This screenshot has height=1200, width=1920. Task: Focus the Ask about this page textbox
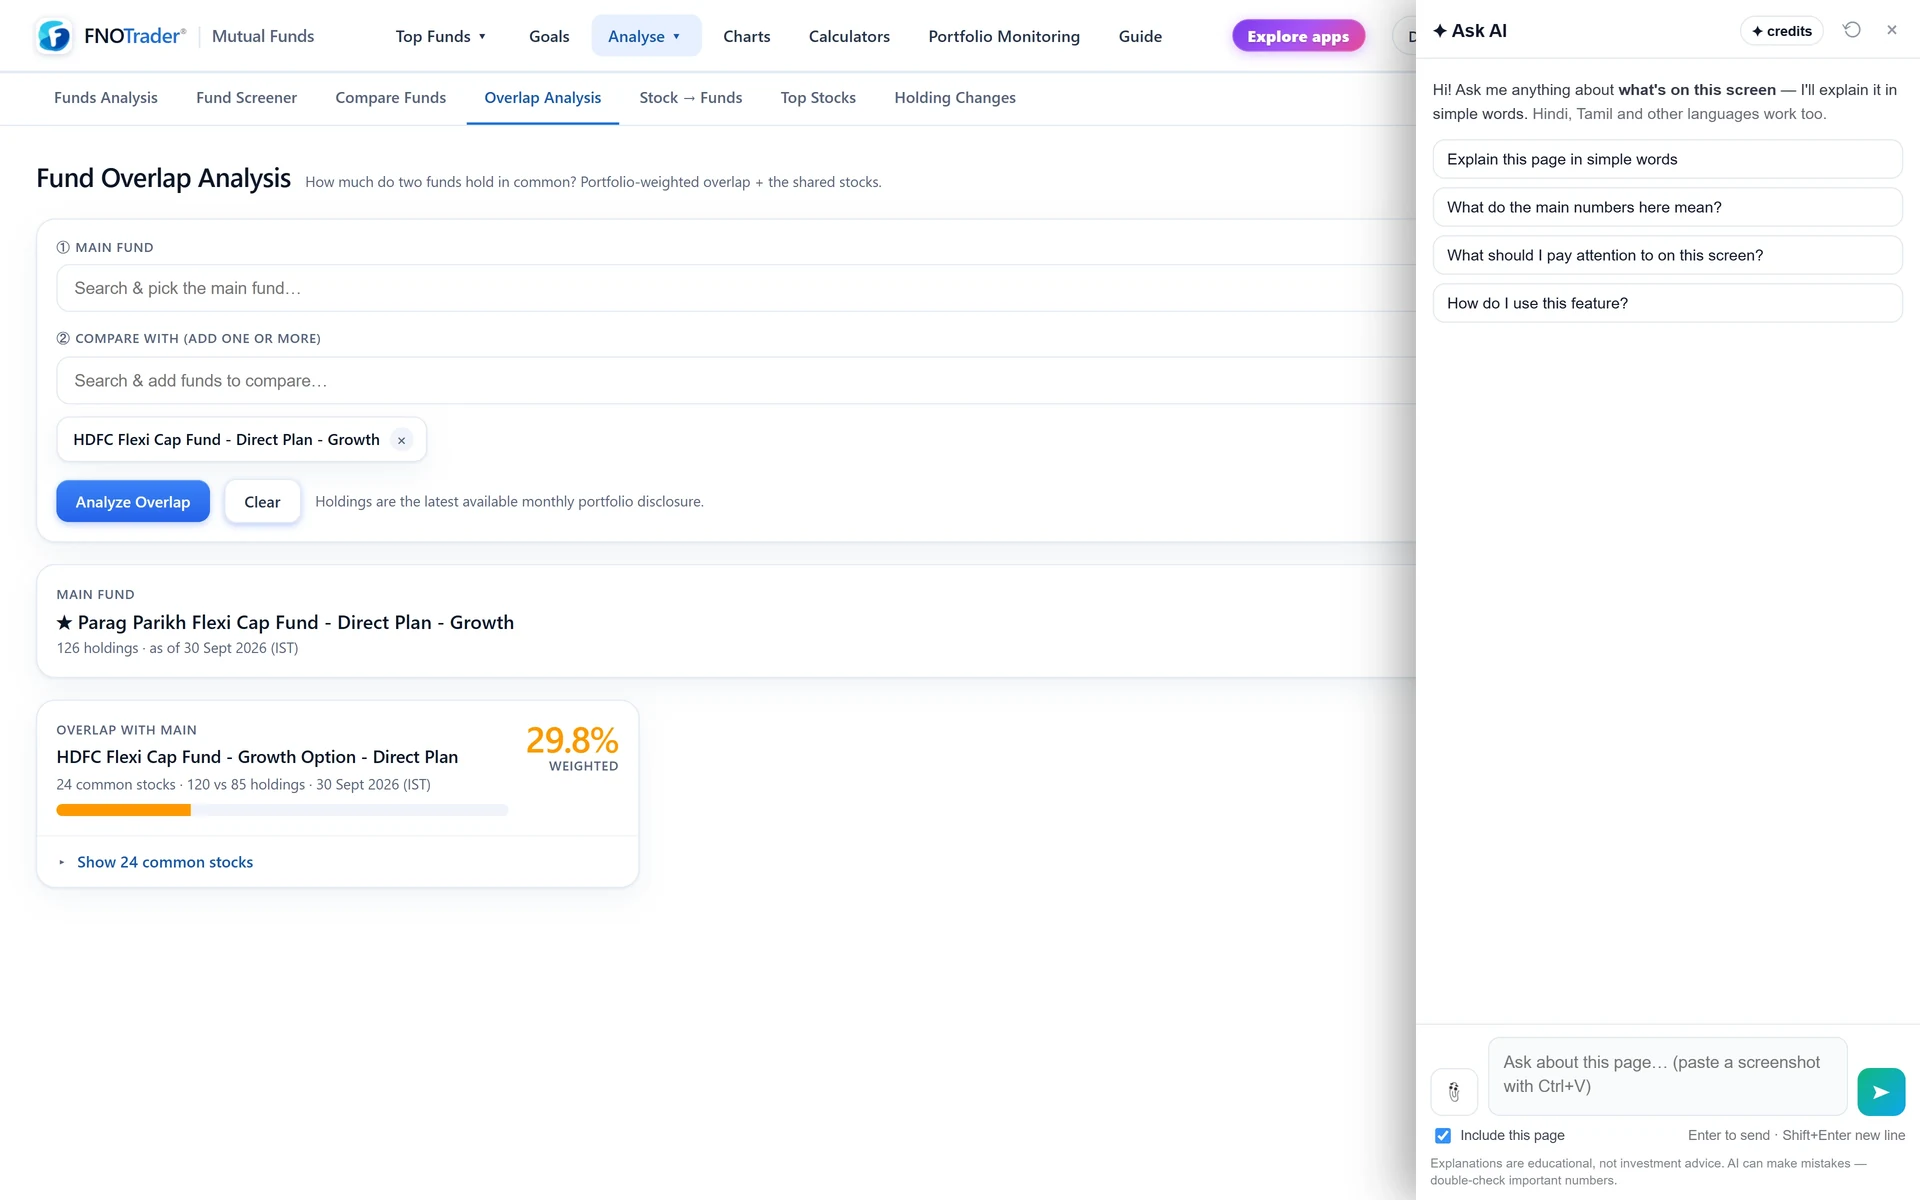click(x=1667, y=1076)
